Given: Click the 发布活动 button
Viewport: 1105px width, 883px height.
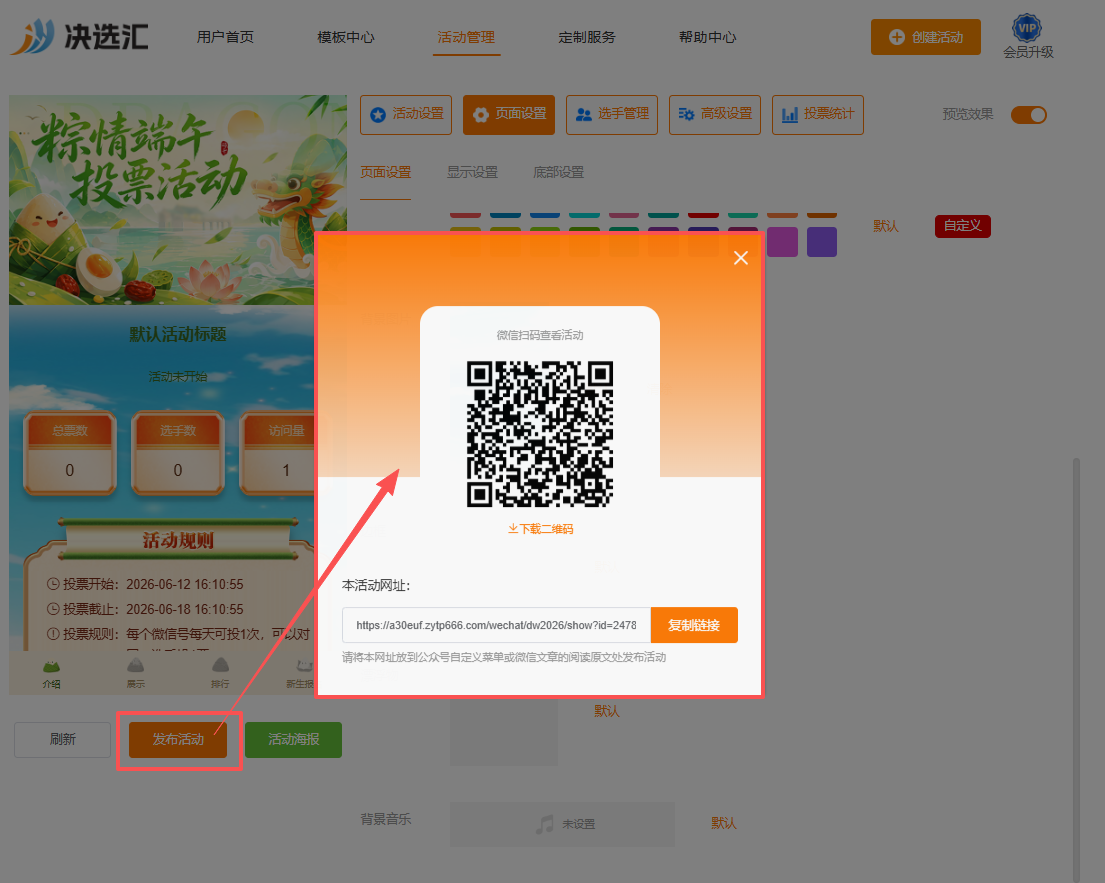Looking at the screenshot, I should (x=178, y=739).
